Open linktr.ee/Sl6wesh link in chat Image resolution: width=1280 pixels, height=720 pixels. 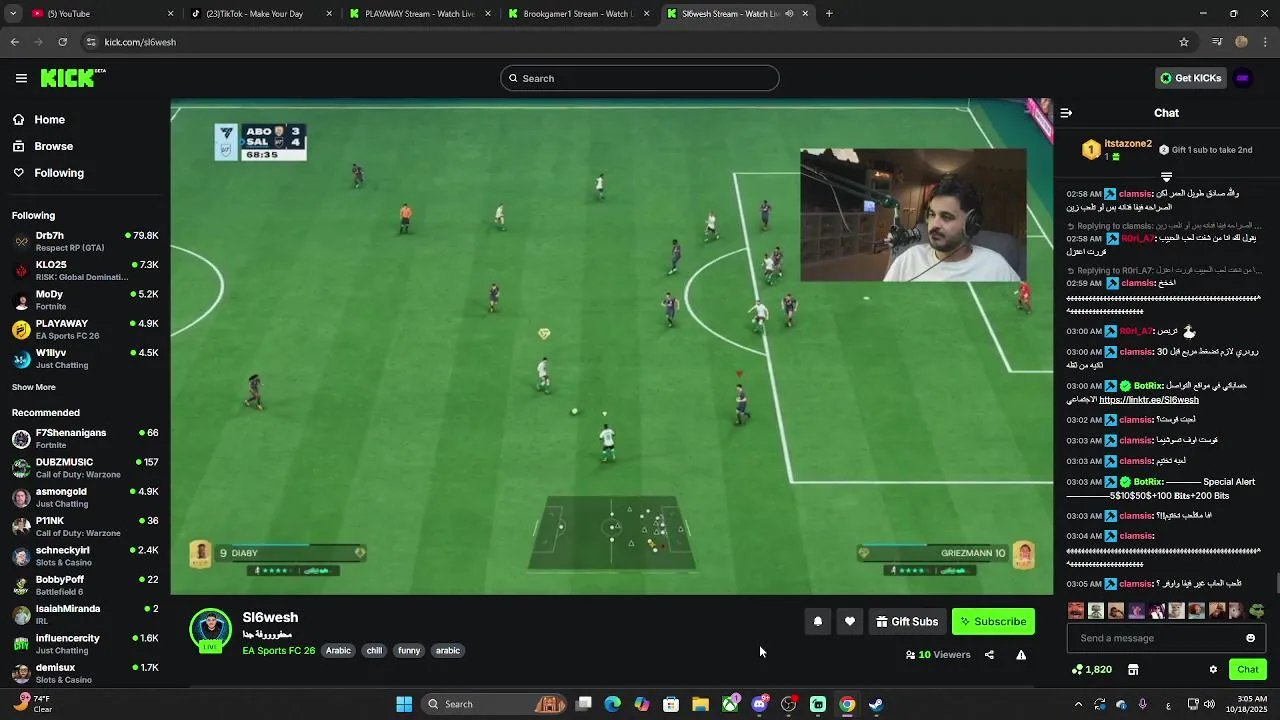pyautogui.click(x=1149, y=400)
